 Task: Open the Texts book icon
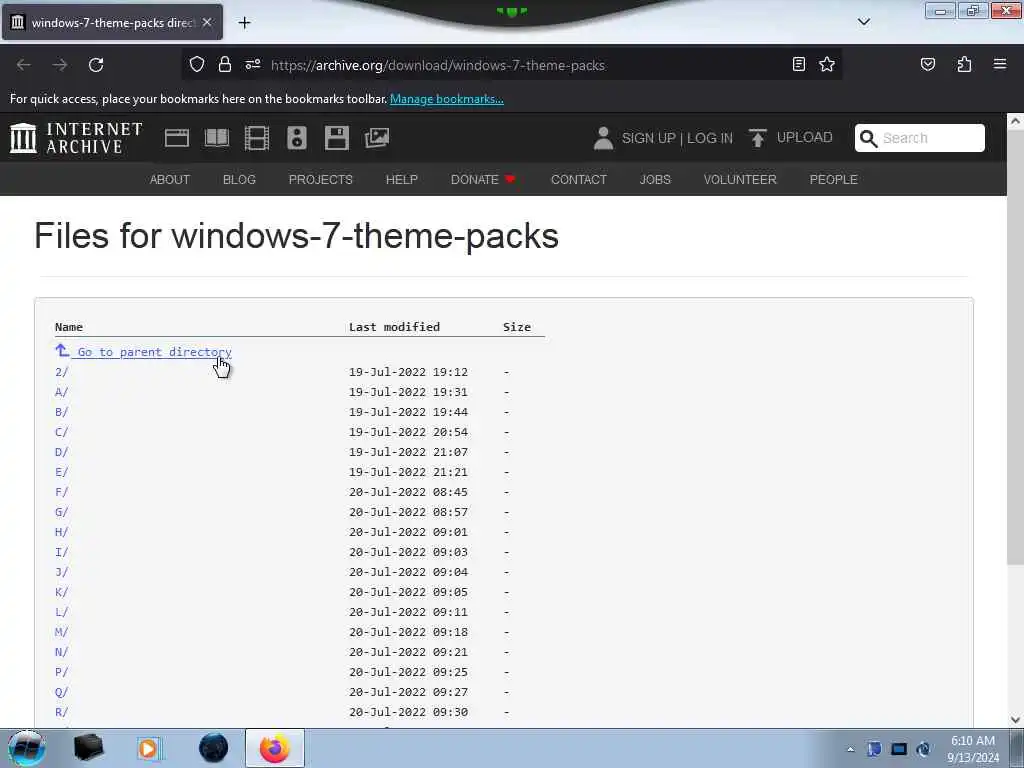click(217, 138)
